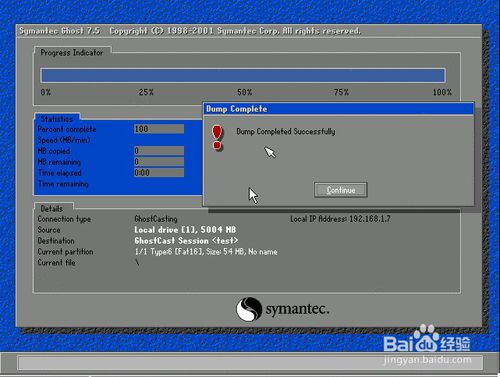The image size is (500, 377).
Task: Click the blue progress indicator bar
Action: pos(243,75)
